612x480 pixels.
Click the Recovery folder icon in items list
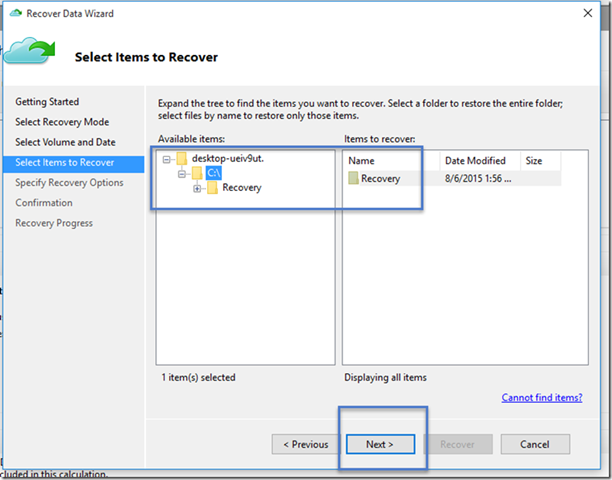(354, 179)
